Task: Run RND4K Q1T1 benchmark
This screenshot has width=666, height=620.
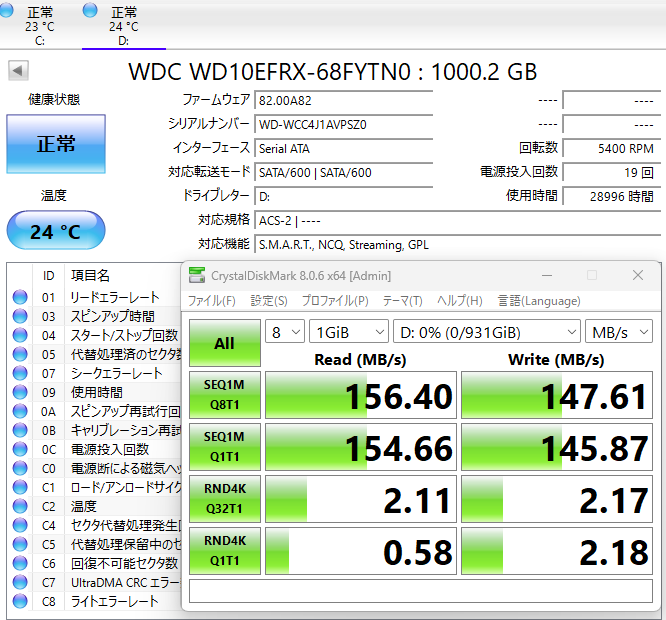Action: pos(225,551)
